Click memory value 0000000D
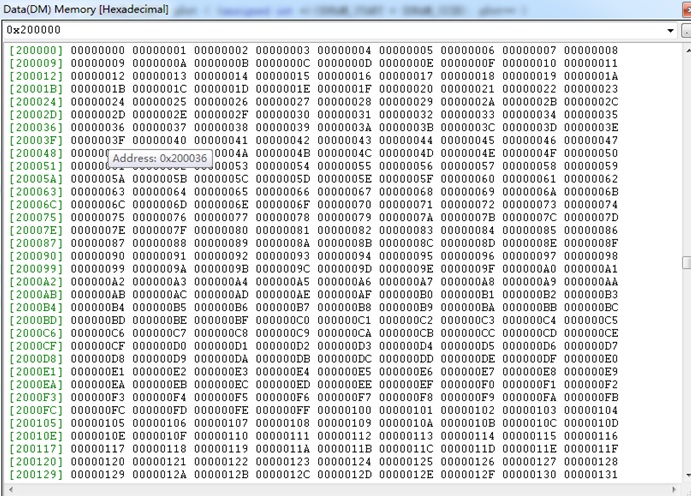This screenshot has height=496, width=691. (x=344, y=63)
